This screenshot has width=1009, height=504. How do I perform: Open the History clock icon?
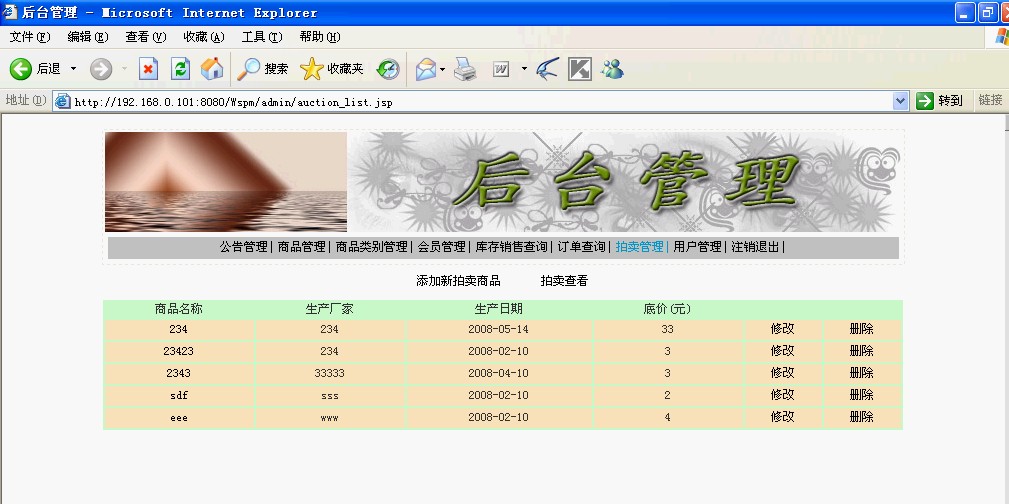click(x=388, y=69)
